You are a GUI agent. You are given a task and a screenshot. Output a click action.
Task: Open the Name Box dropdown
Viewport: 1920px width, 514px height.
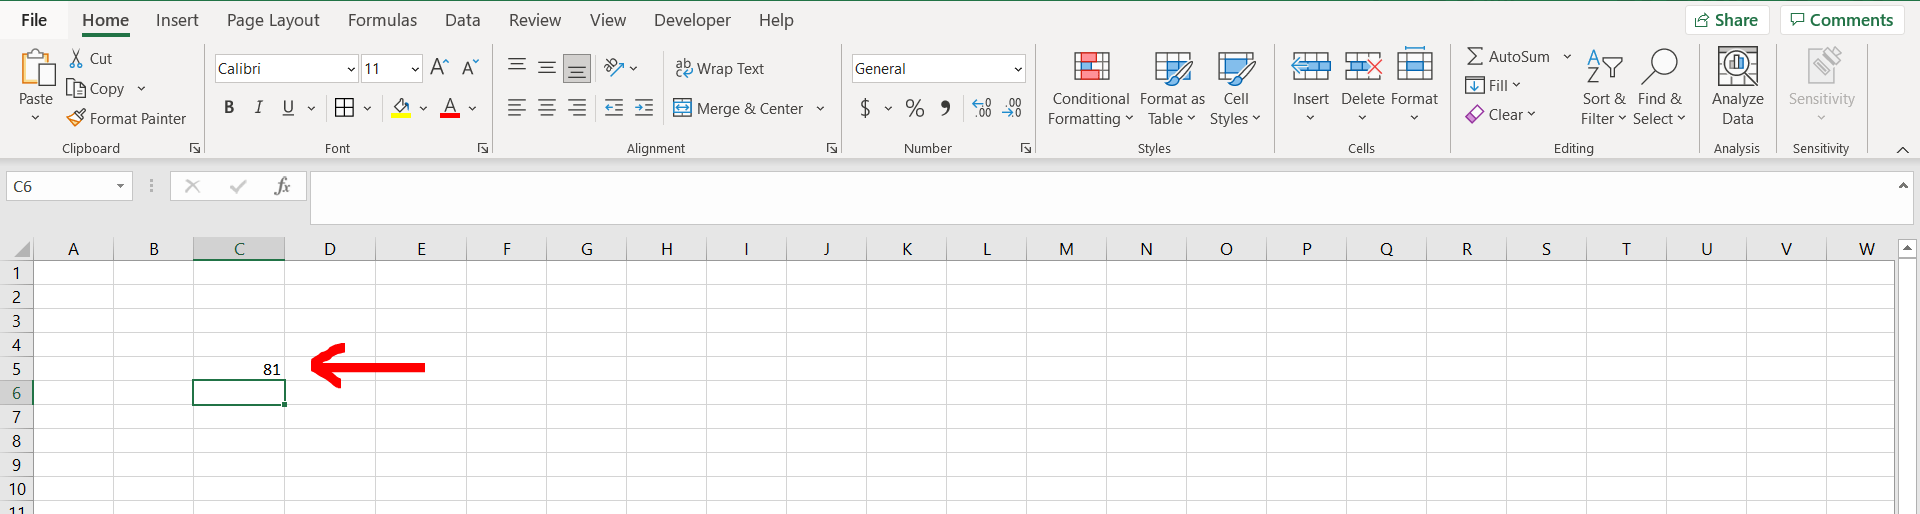coord(120,186)
